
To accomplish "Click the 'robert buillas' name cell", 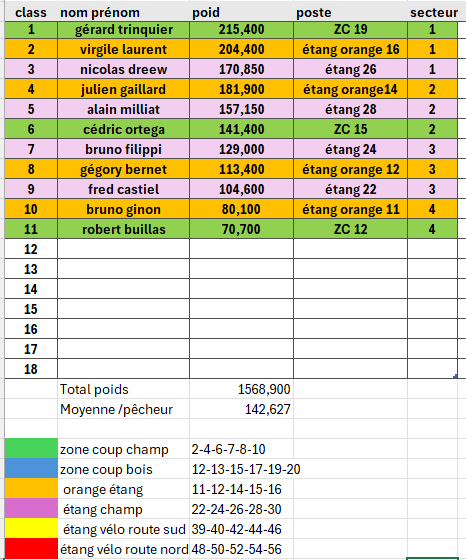I will (x=124, y=229).
